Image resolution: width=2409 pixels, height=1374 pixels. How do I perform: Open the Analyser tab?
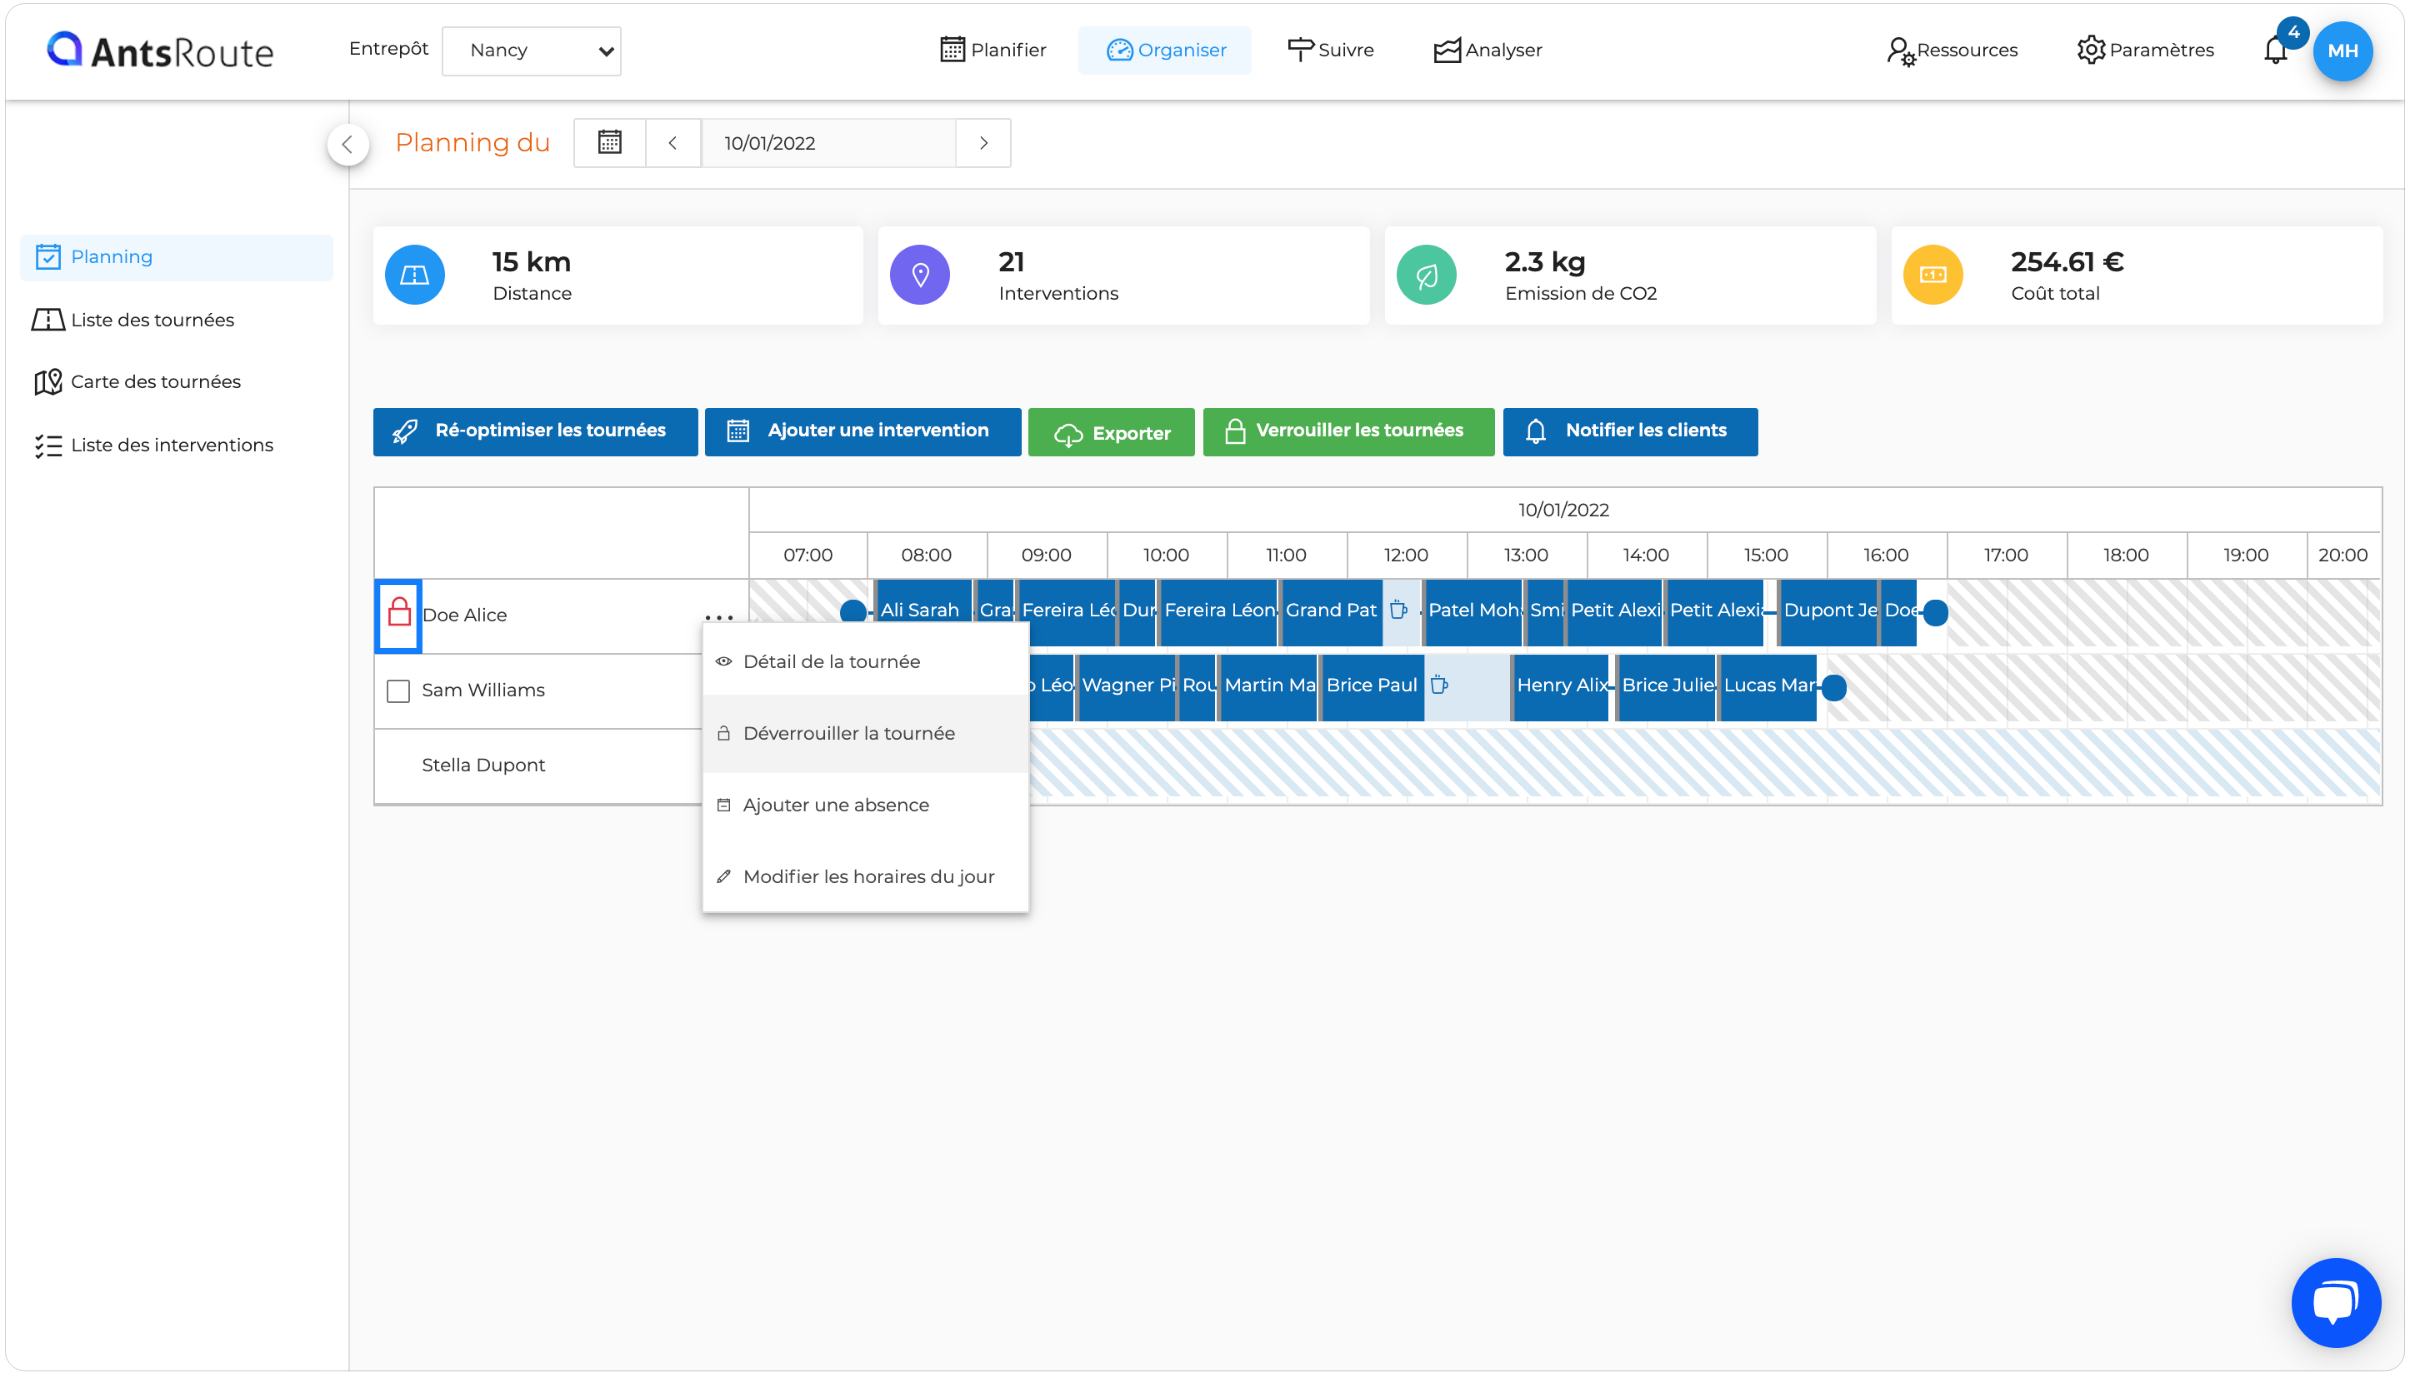(1488, 50)
